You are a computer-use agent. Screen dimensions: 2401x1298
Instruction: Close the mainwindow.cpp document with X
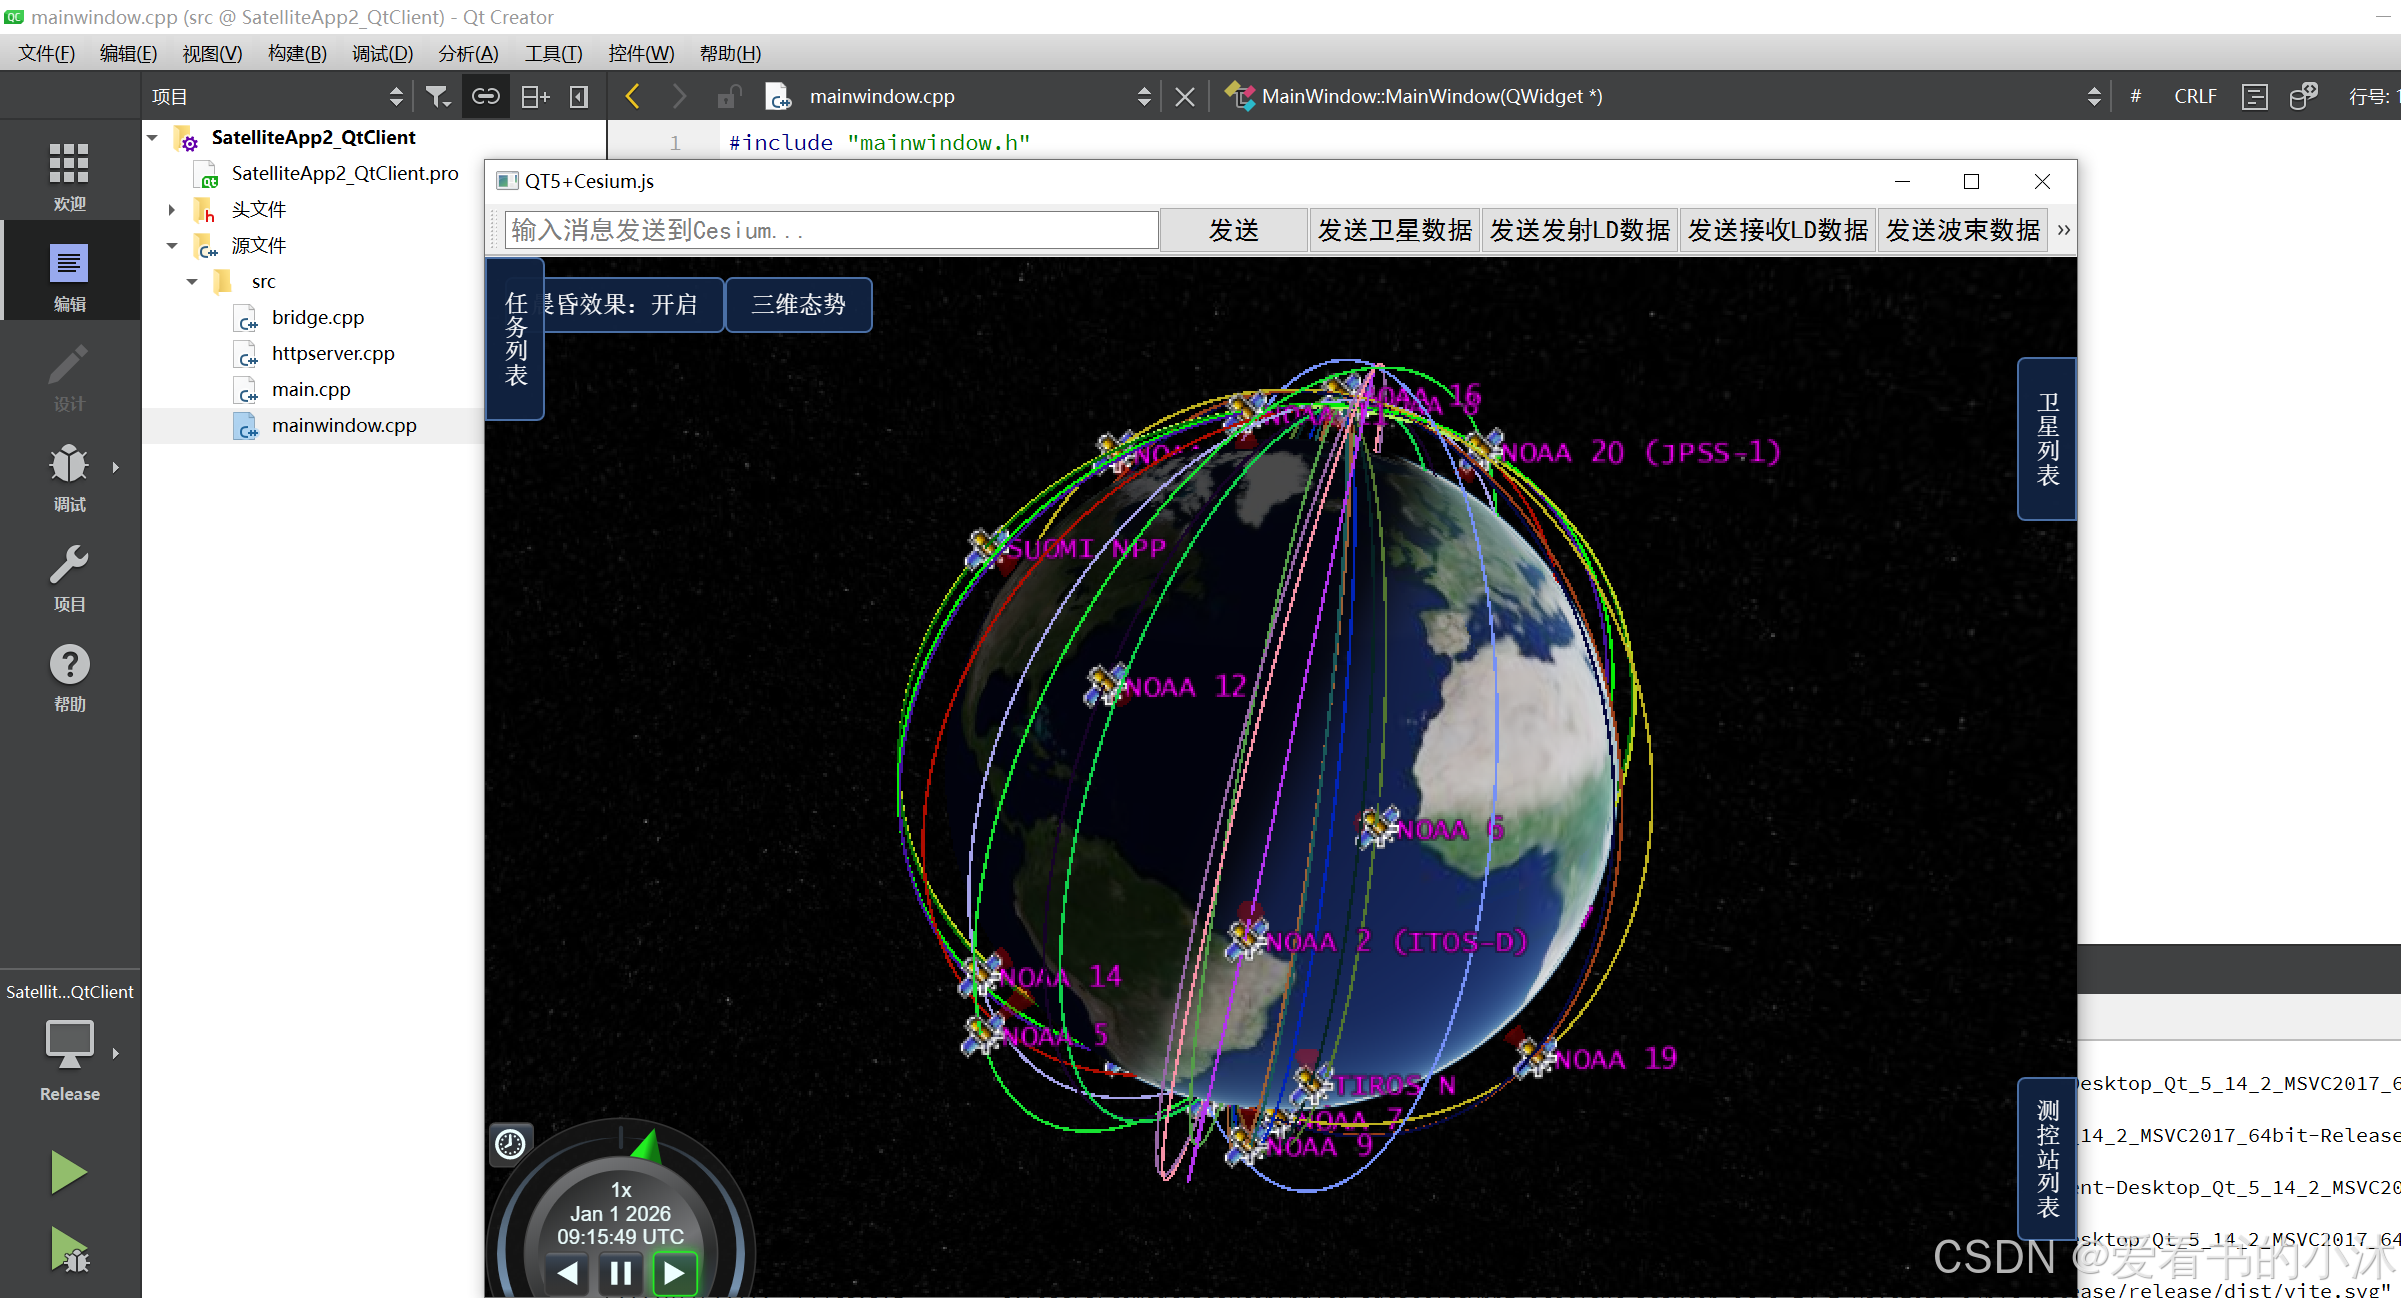point(1185,96)
